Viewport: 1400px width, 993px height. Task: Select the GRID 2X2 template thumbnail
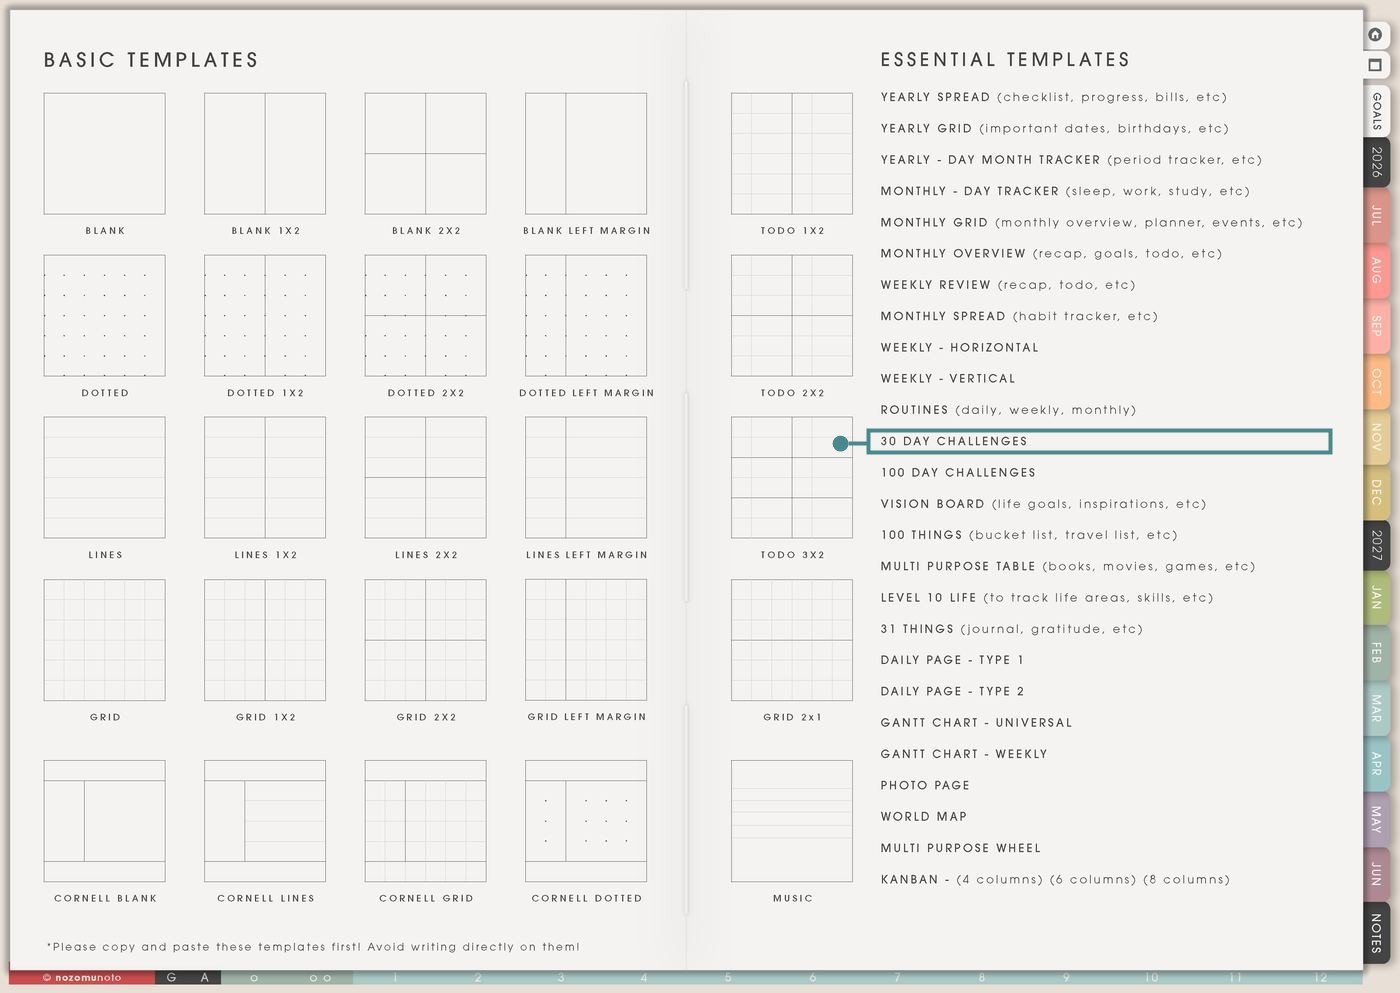click(x=426, y=640)
